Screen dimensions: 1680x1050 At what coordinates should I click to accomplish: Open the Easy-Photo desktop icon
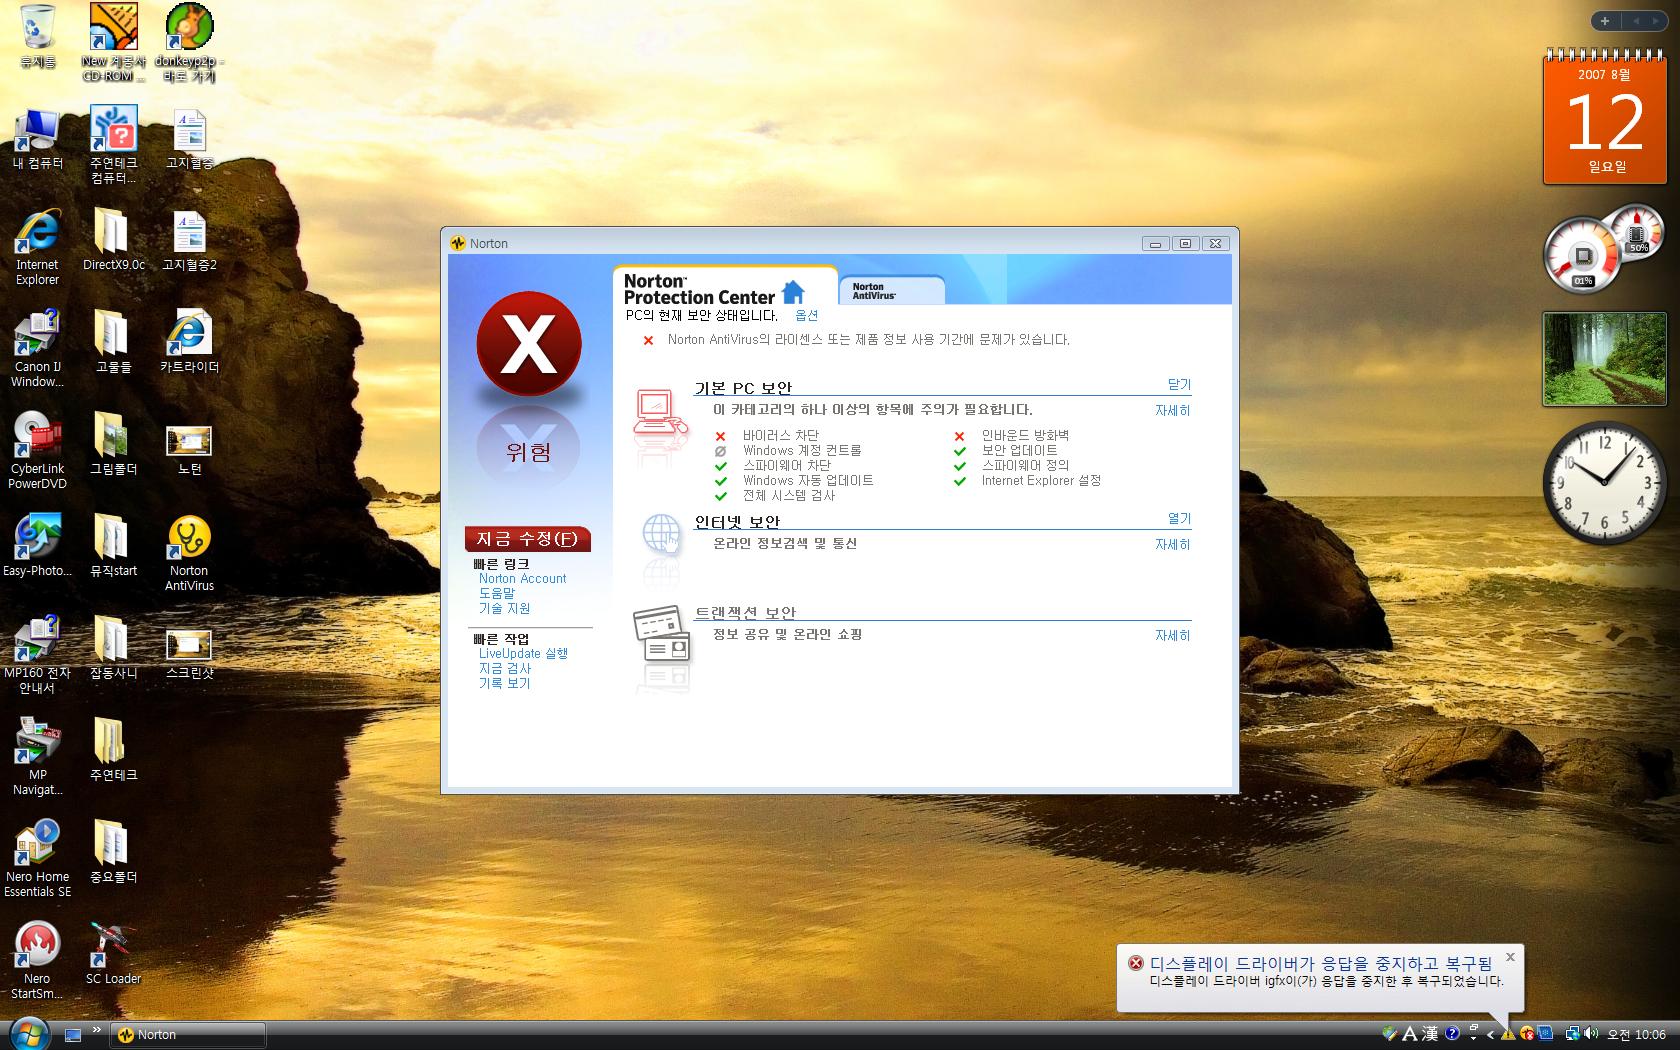click(x=37, y=546)
